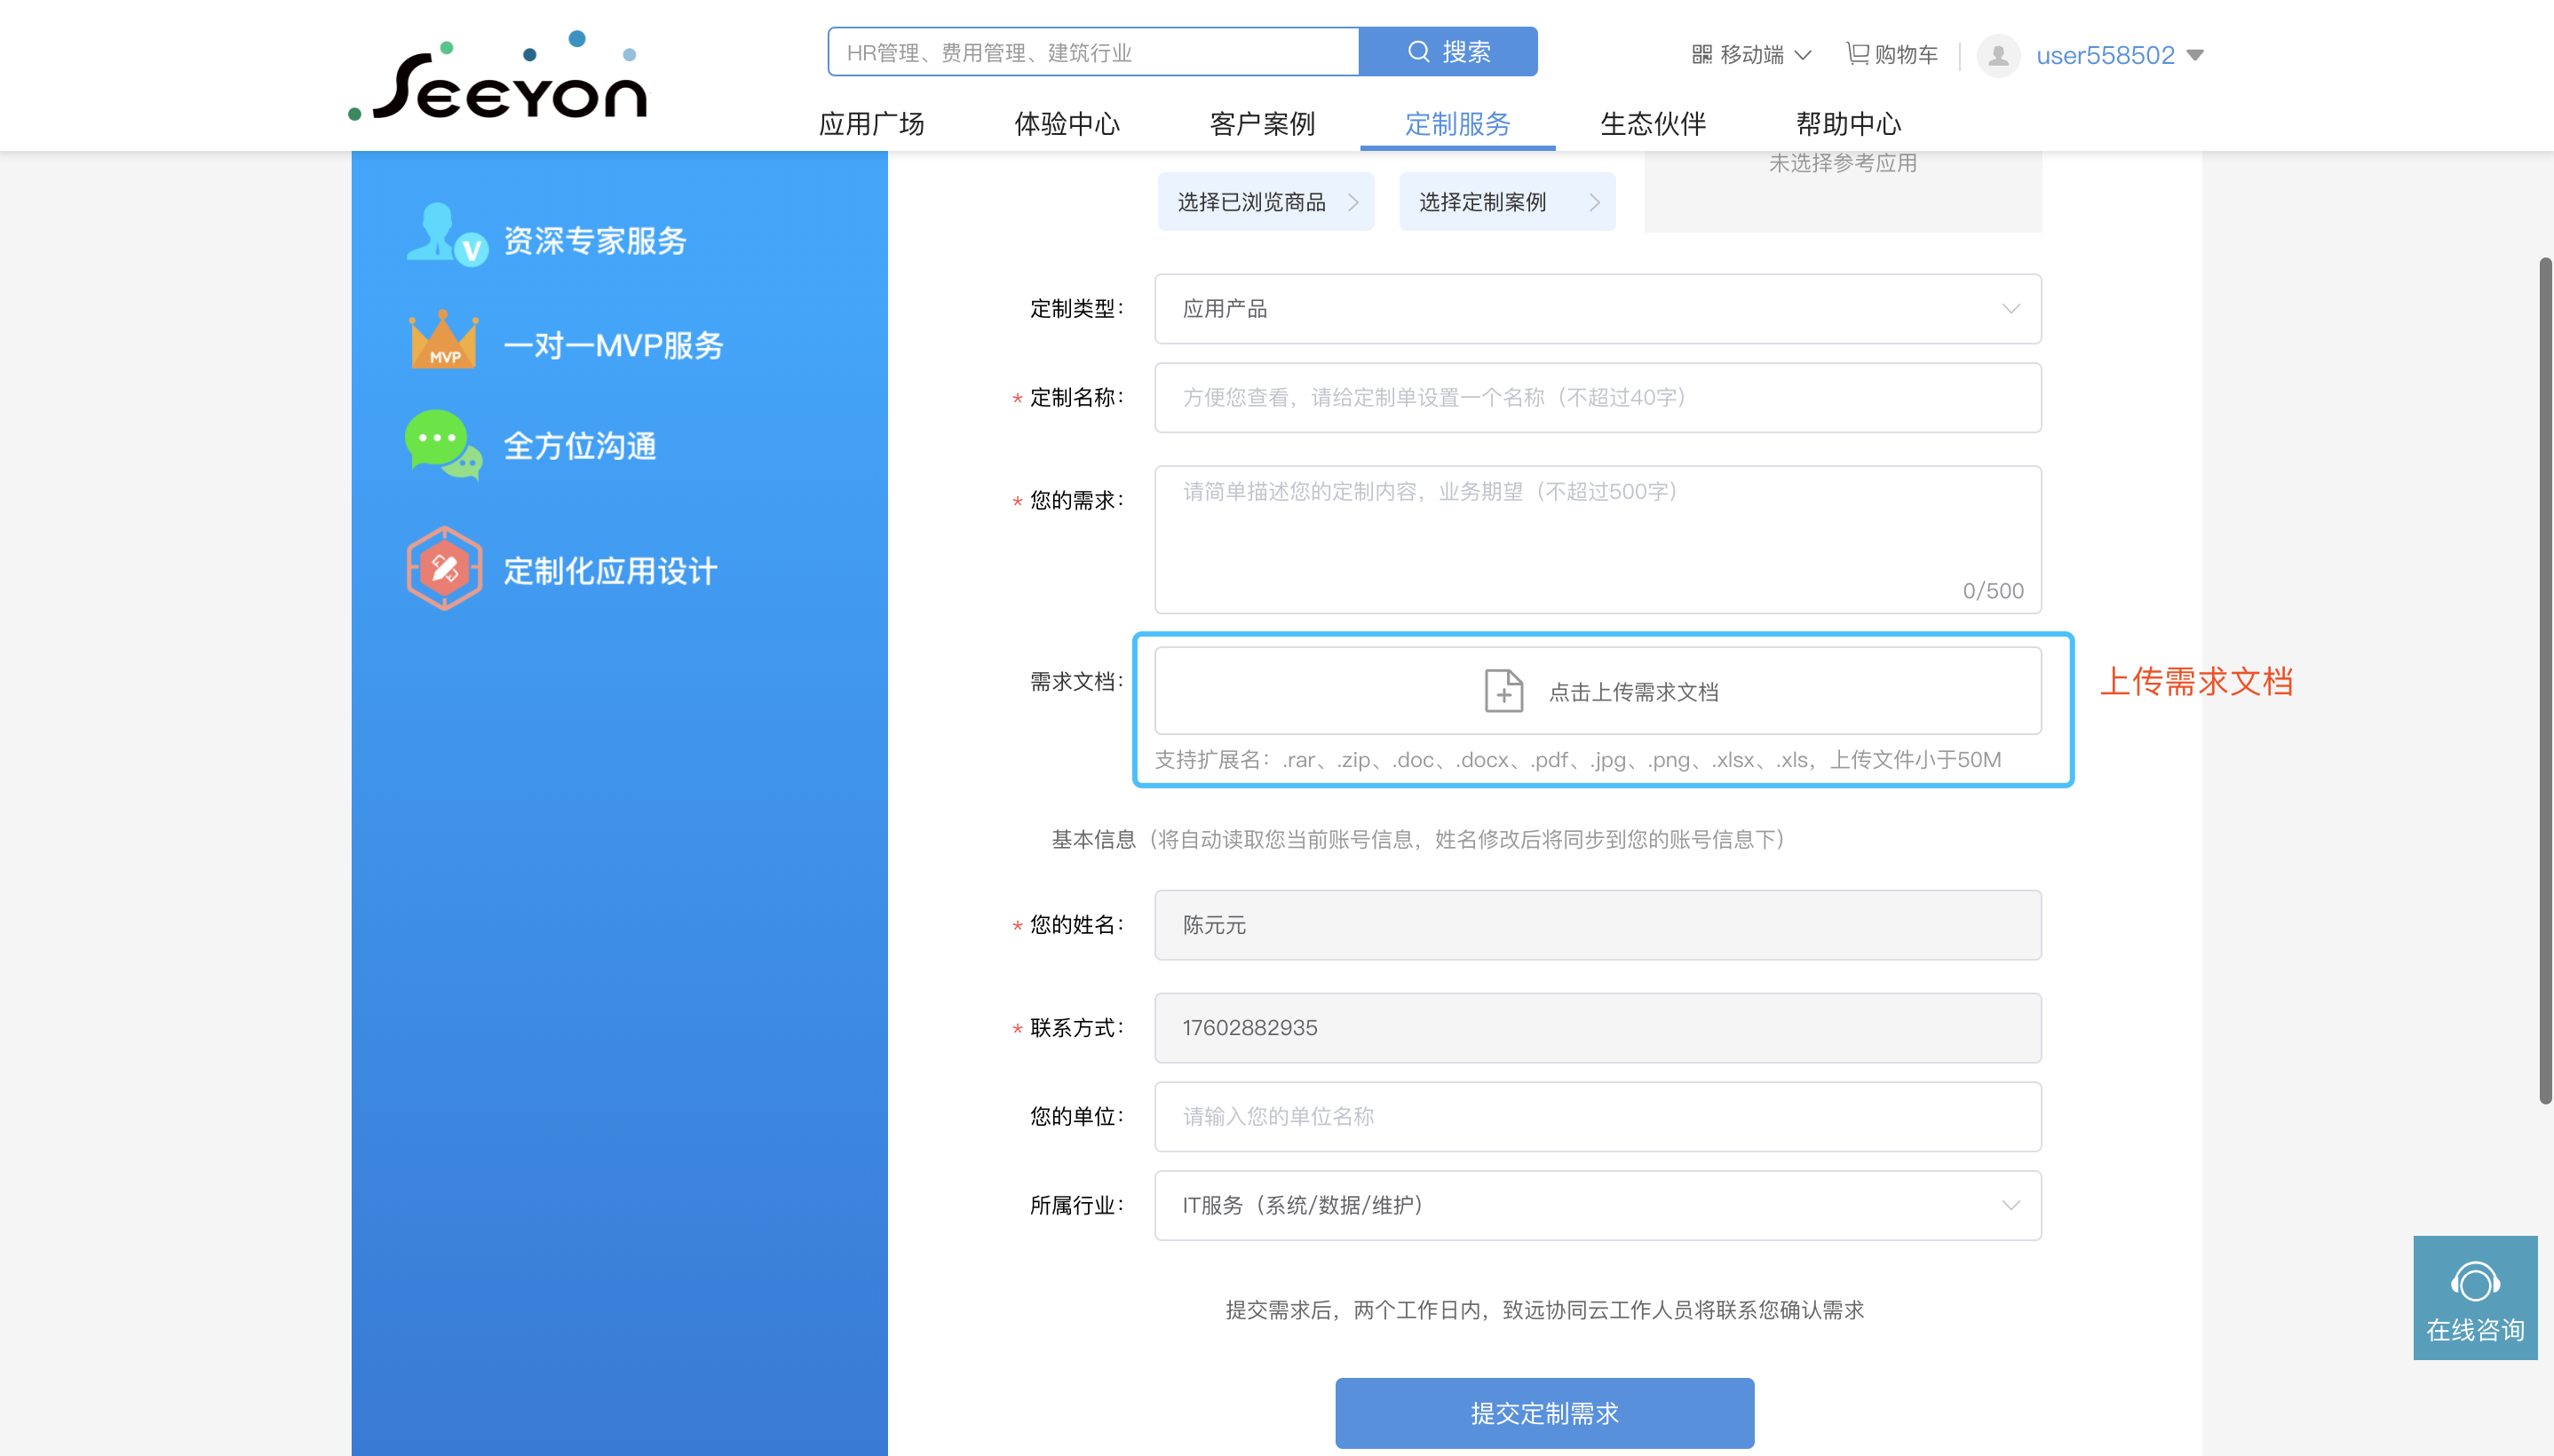Click 在线咨询 floating button
2554x1456 pixels.
click(x=2475, y=1298)
